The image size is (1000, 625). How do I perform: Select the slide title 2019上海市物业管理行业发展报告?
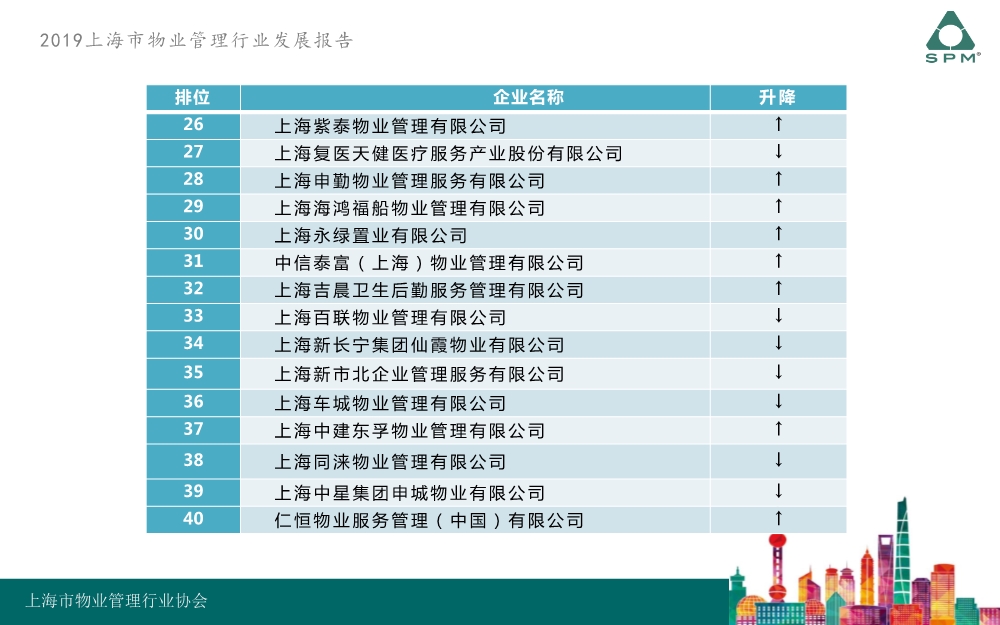pyautogui.click(x=197, y=41)
